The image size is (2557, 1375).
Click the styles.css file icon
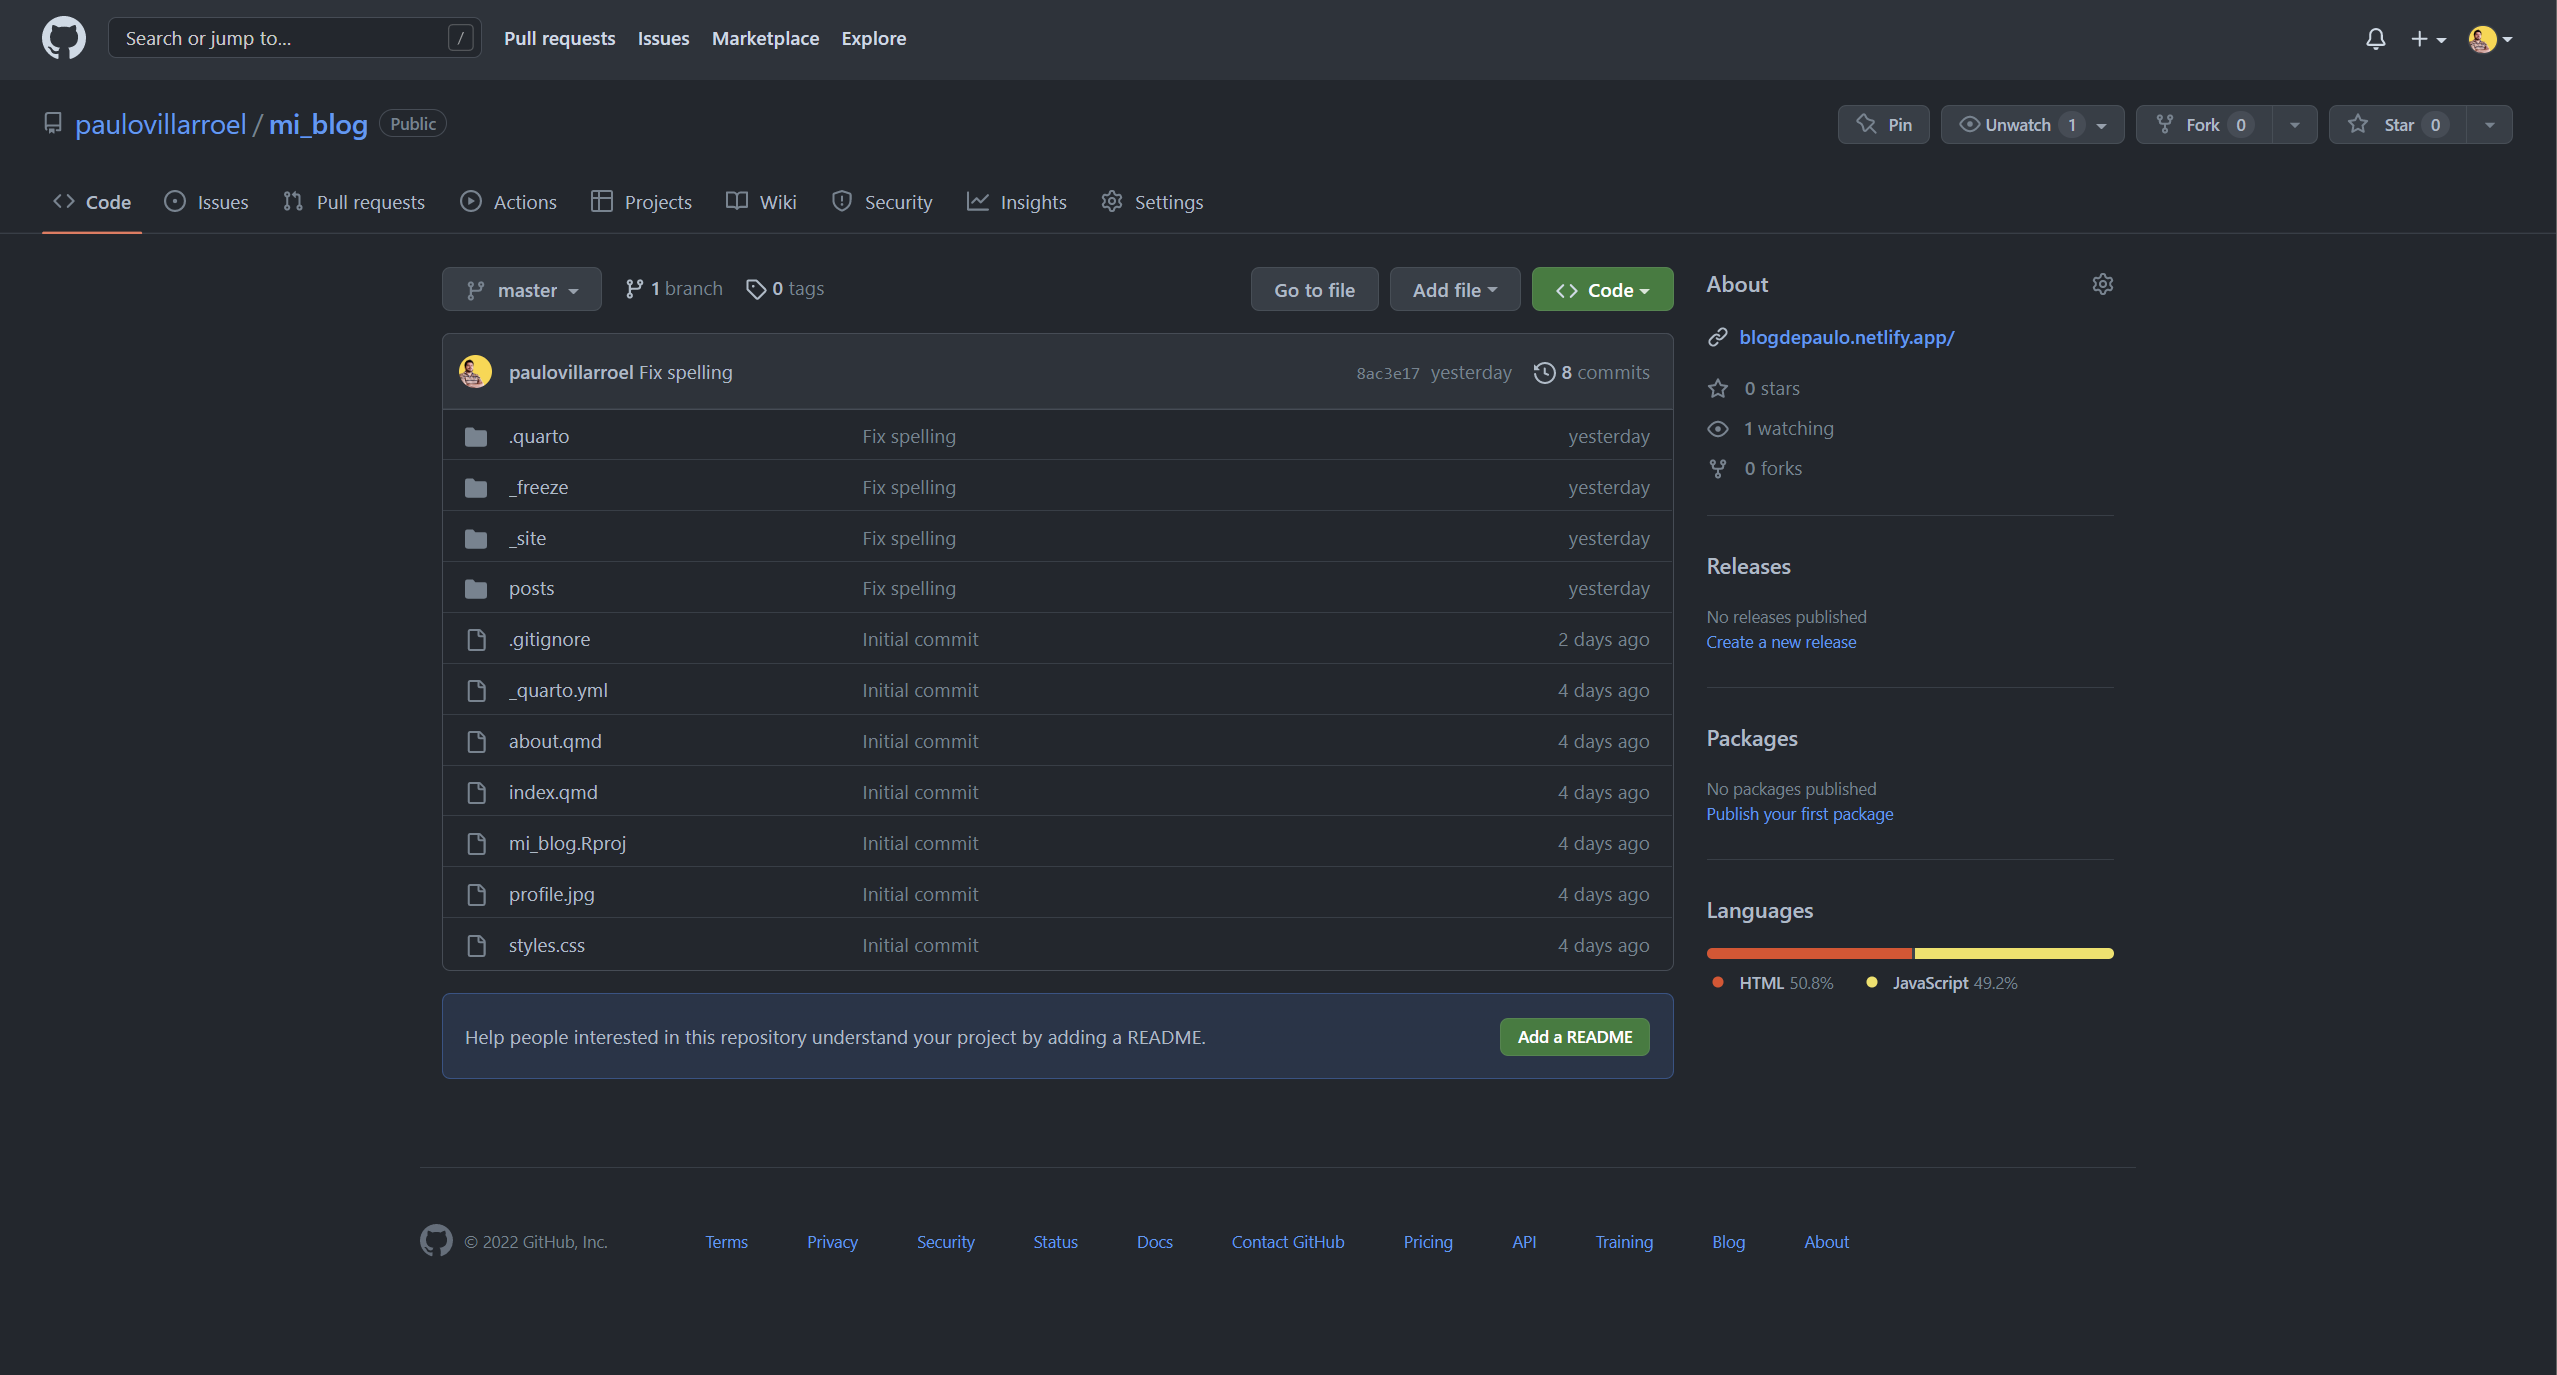coord(477,945)
